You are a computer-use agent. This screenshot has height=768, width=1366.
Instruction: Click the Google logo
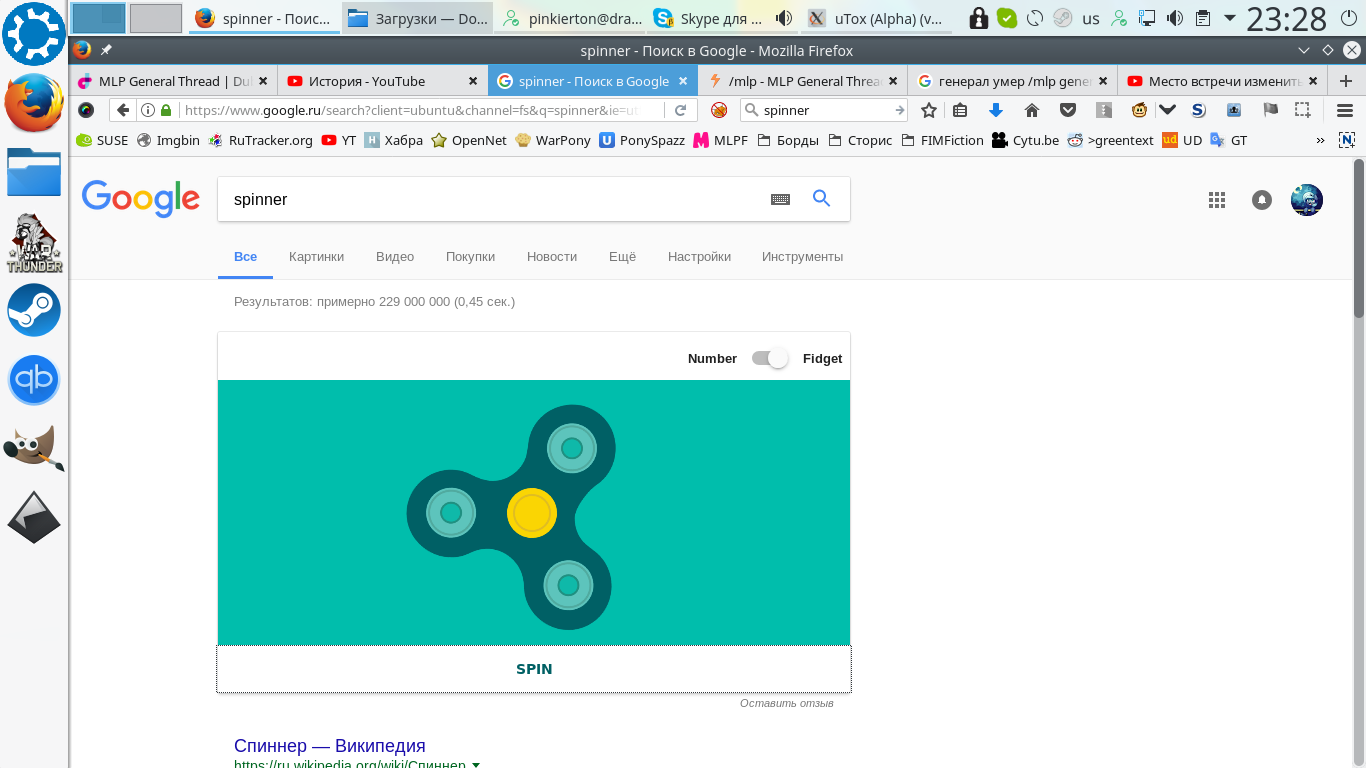(x=141, y=198)
